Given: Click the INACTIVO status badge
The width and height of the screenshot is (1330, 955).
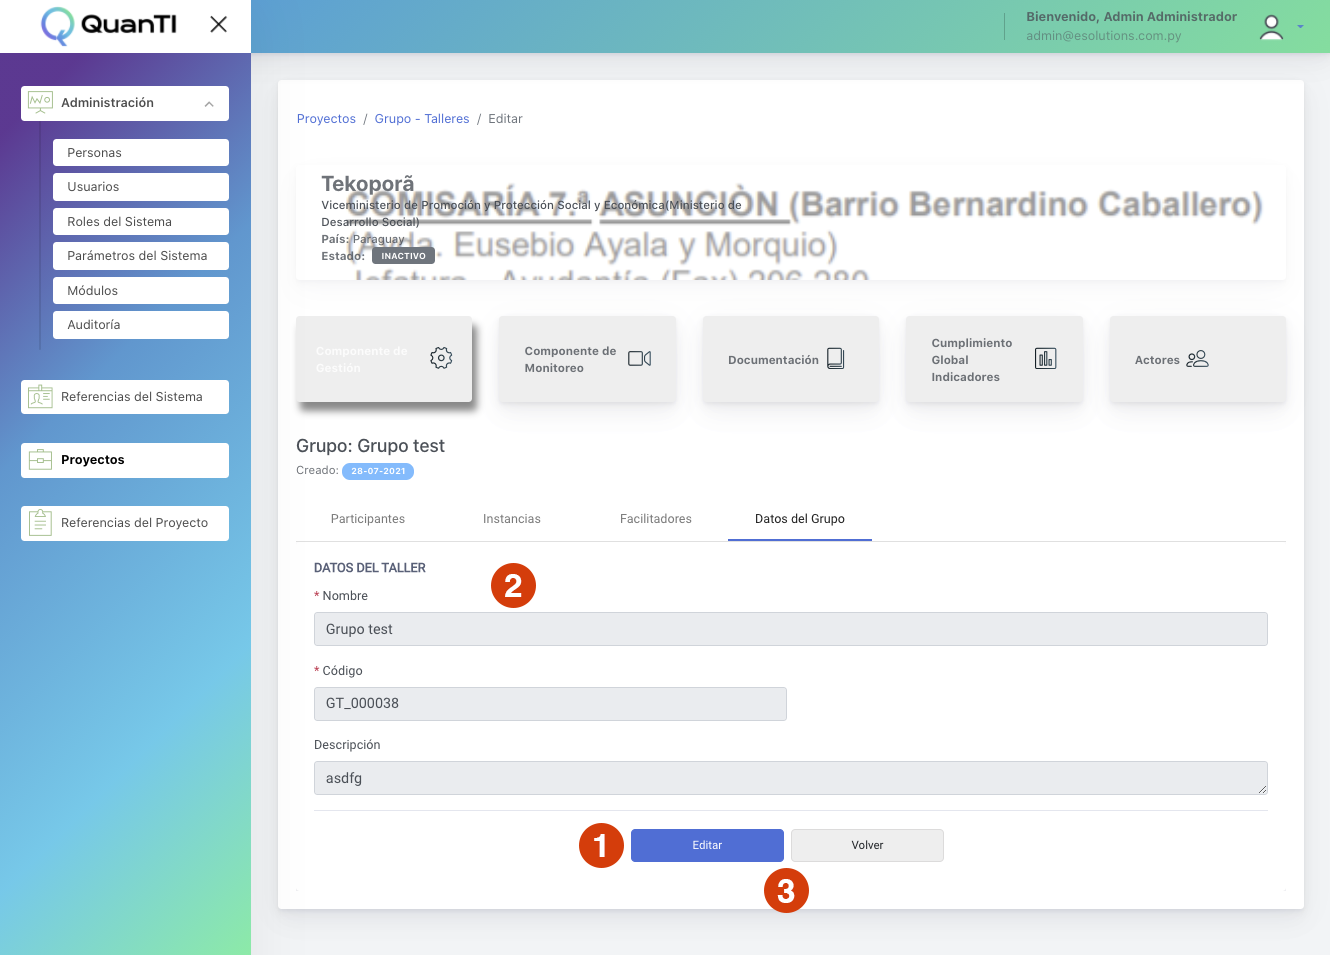Looking at the screenshot, I should pyautogui.click(x=403, y=256).
